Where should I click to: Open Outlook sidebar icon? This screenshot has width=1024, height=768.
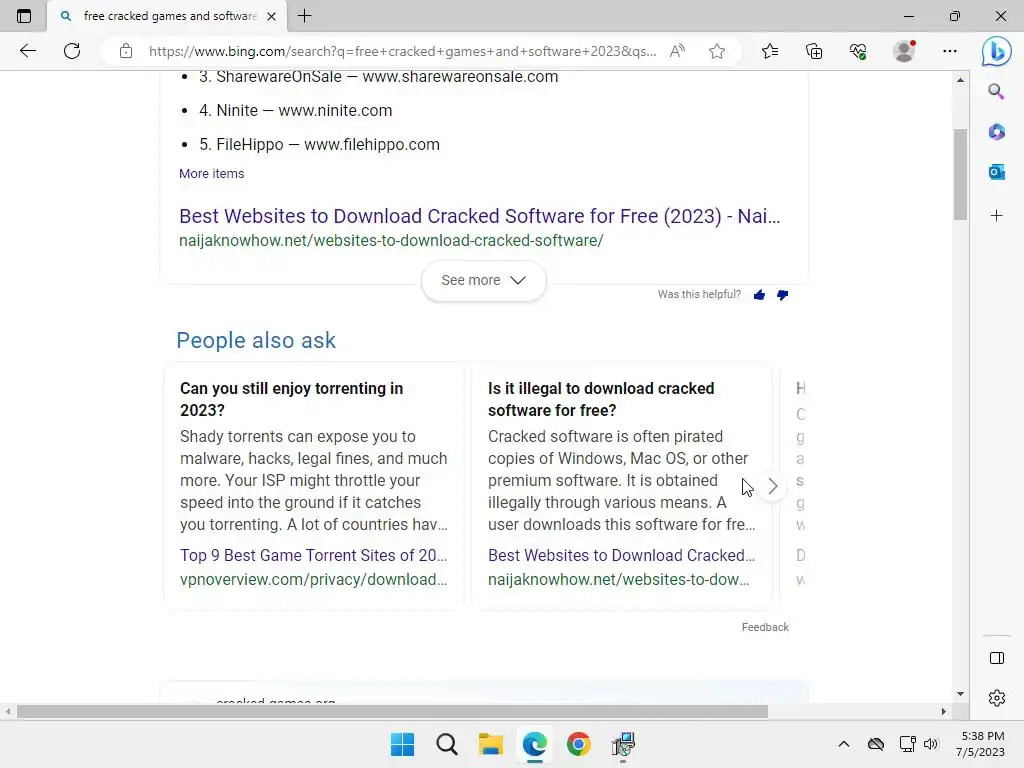point(996,172)
